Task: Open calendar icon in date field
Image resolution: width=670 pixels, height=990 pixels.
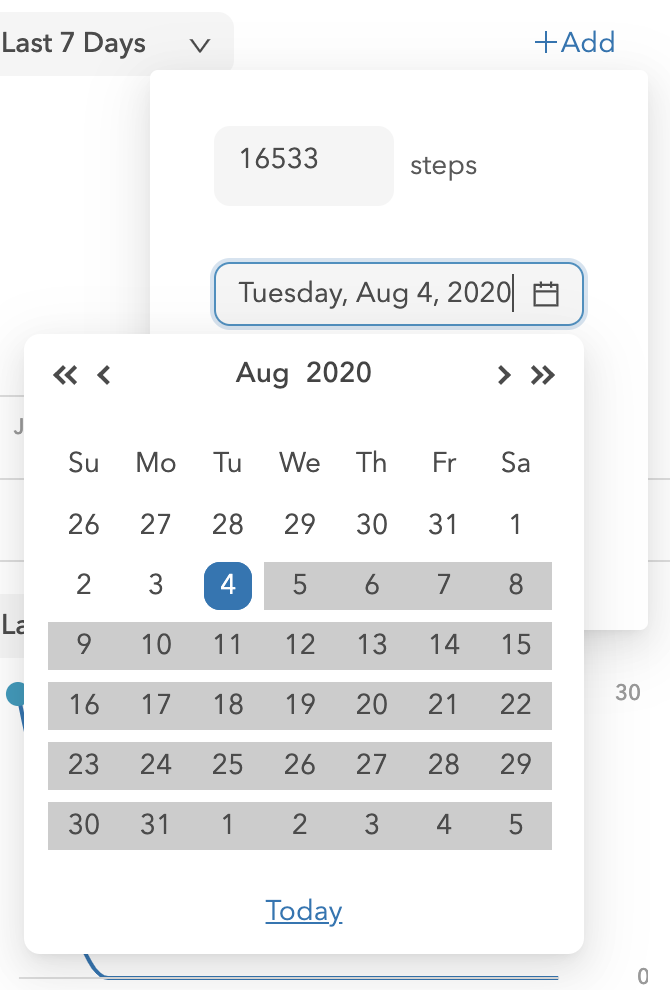Action: pyautogui.click(x=546, y=294)
